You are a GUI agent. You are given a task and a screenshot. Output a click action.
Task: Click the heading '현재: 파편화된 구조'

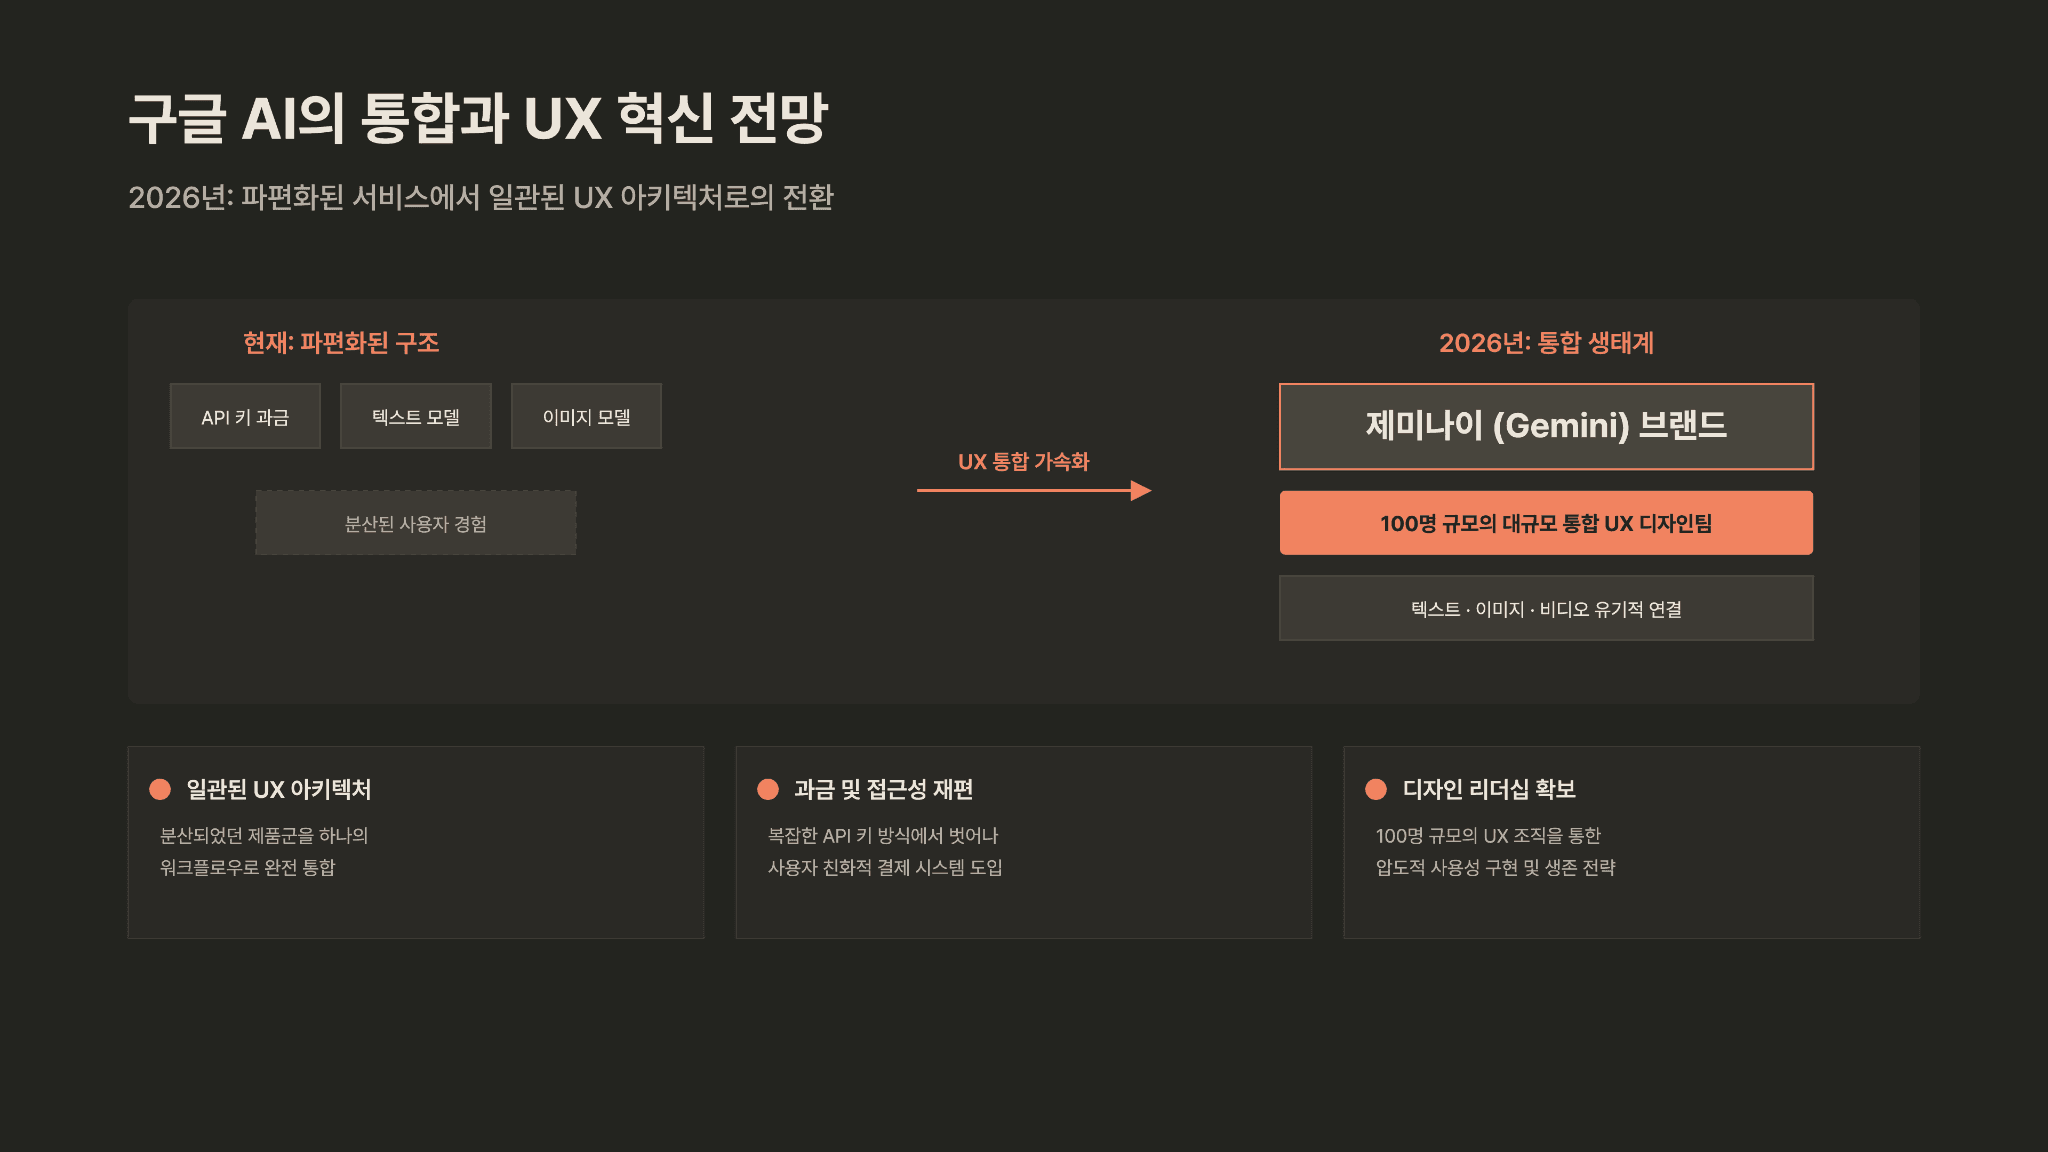pyautogui.click(x=341, y=343)
